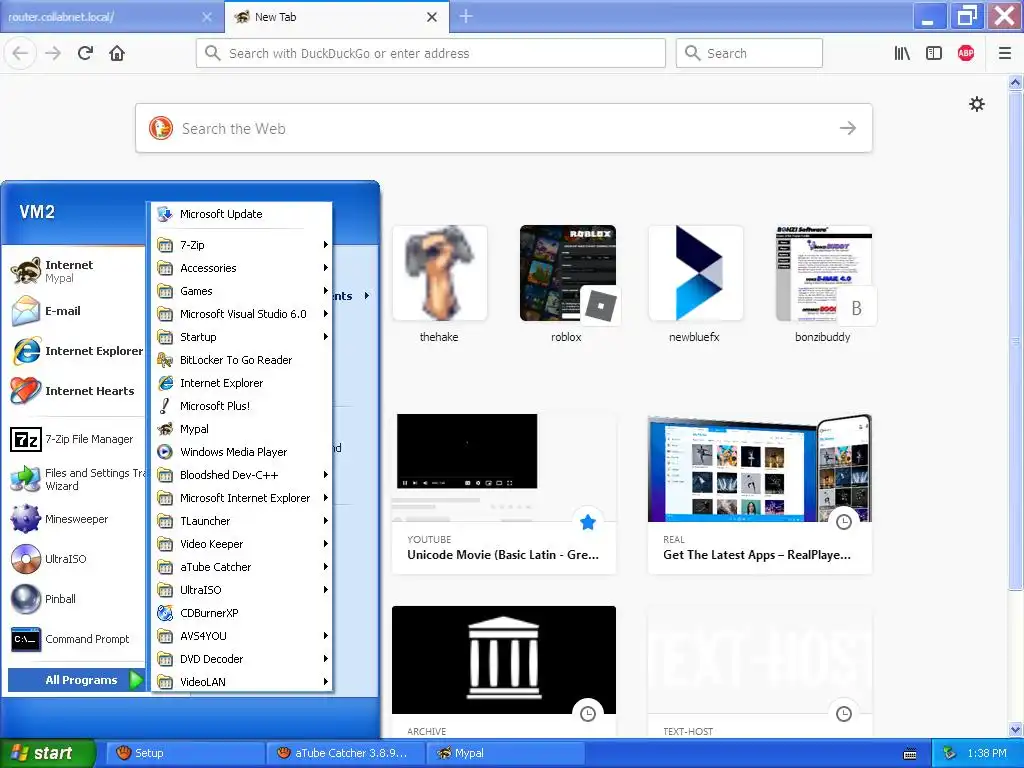
Task: Click the All Programs button
Action: click(x=76, y=680)
